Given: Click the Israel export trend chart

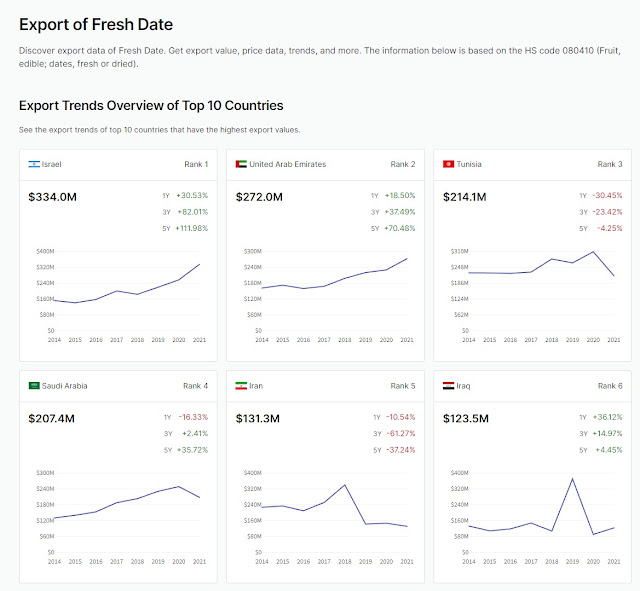Looking at the screenshot, I should pyautogui.click(x=118, y=290).
